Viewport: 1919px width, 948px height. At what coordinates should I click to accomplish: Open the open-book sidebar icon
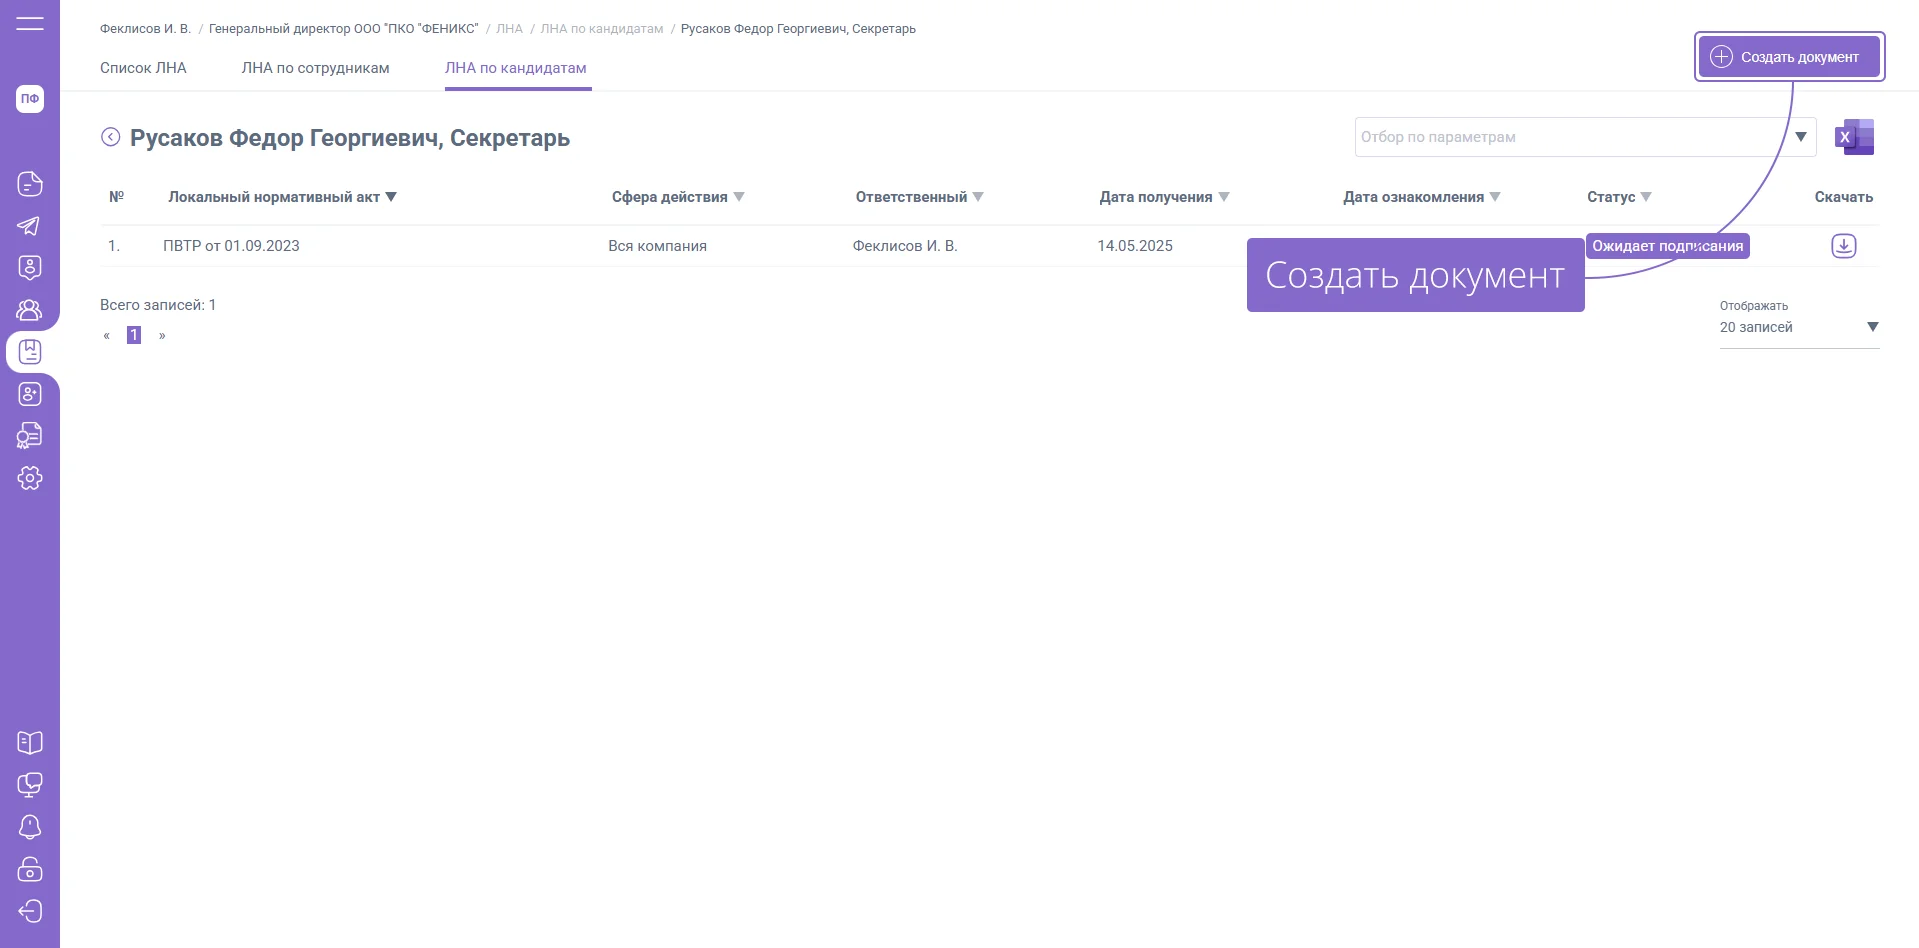click(x=30, y=743)
